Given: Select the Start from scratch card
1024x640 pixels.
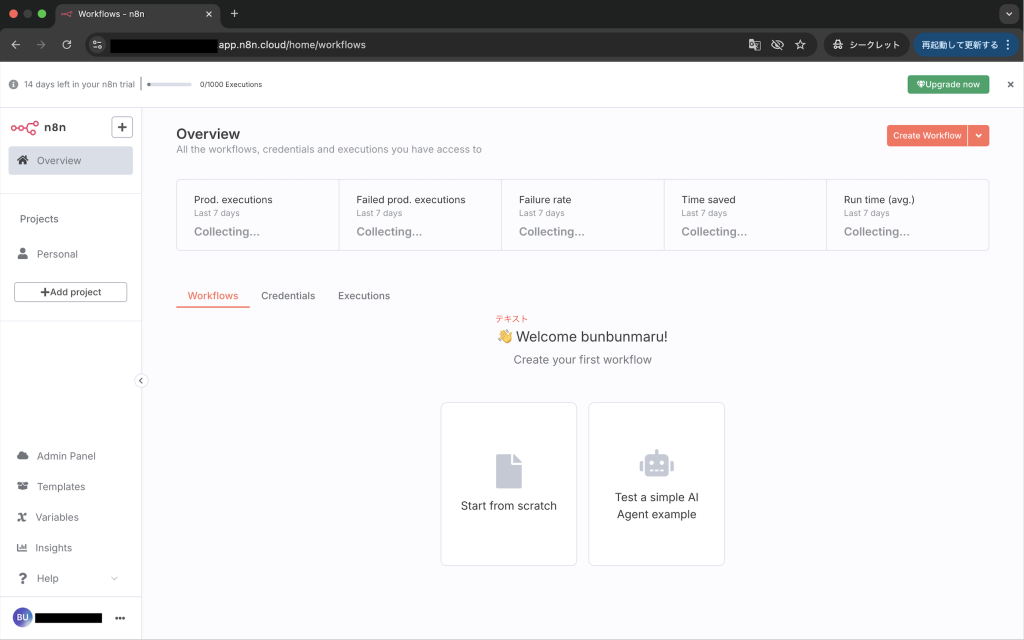Looking at the screenshot, I should [x=508, y=484].
